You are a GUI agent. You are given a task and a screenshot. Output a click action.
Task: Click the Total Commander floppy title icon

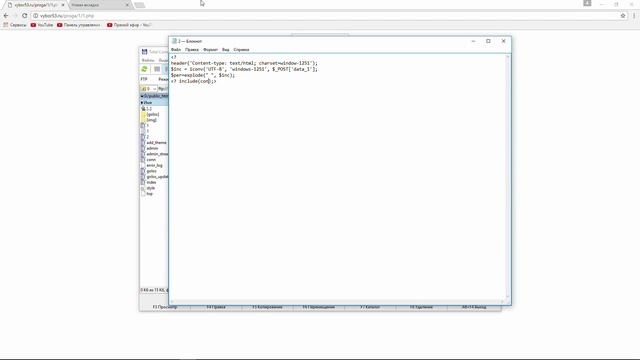click(144, 52)
